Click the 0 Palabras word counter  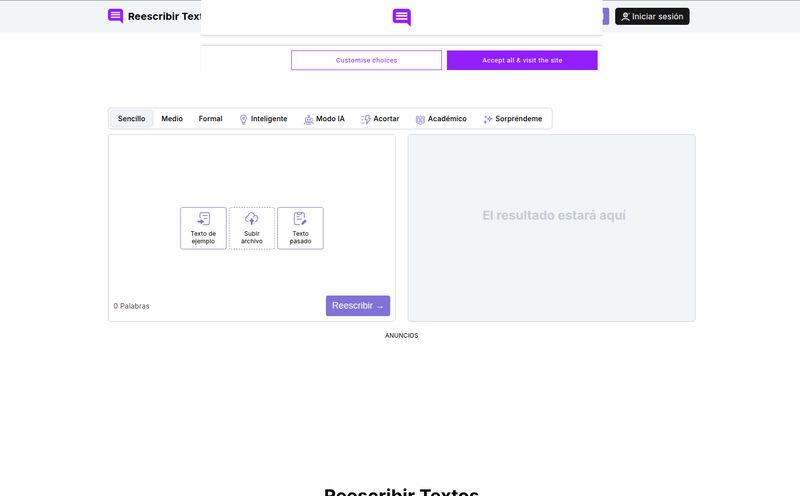click(x=131, y=306)
